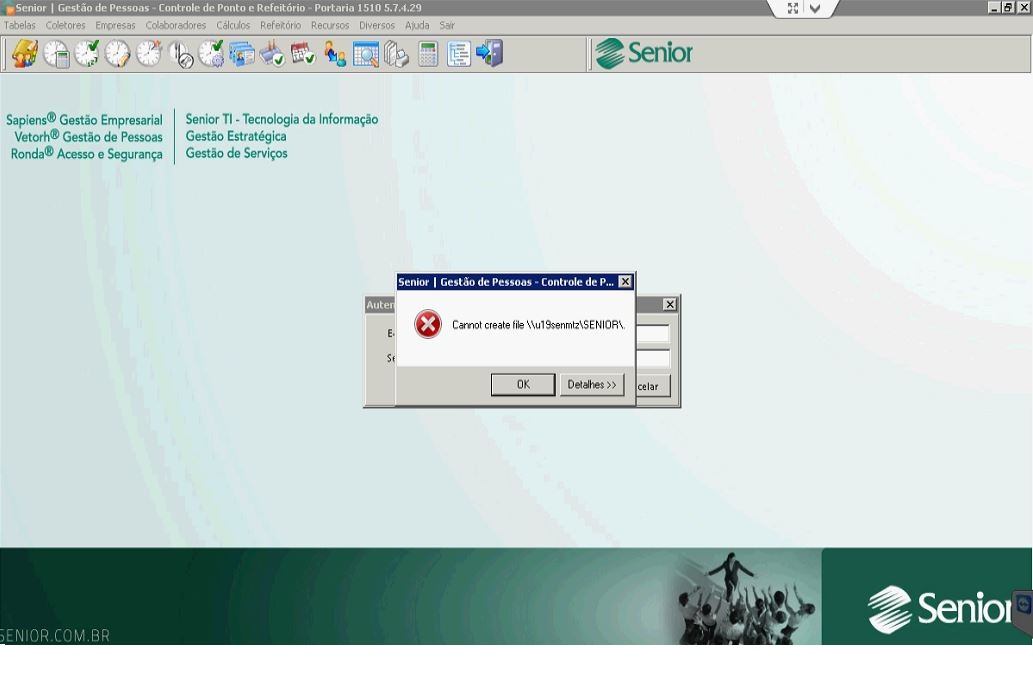Image resolution: width=1033 pixels, height=677 pixels.
Task: Open the Refeitório menu
Action: click(x=281, y=25)
